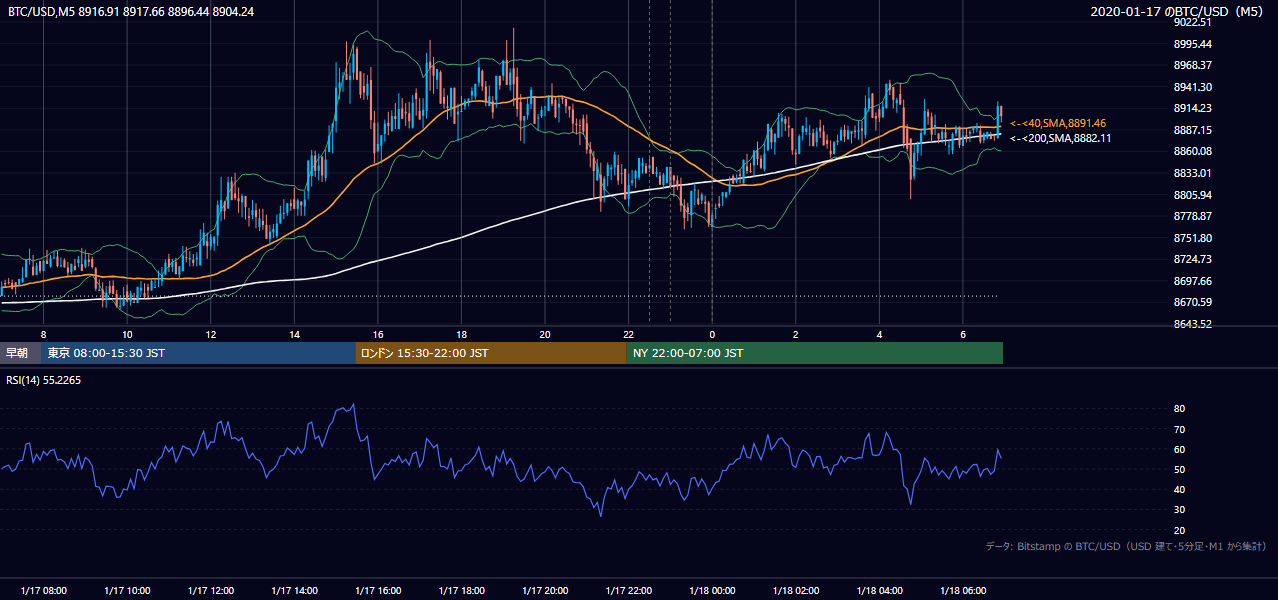This screenshot has width=1278, height=600.
Task: Click price axis value 8860.08
Action: (1194, 151)
